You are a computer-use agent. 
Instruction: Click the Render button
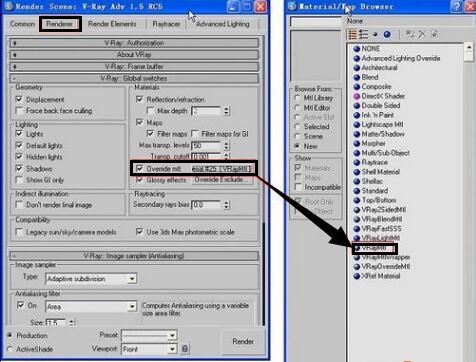coord(243,342)
